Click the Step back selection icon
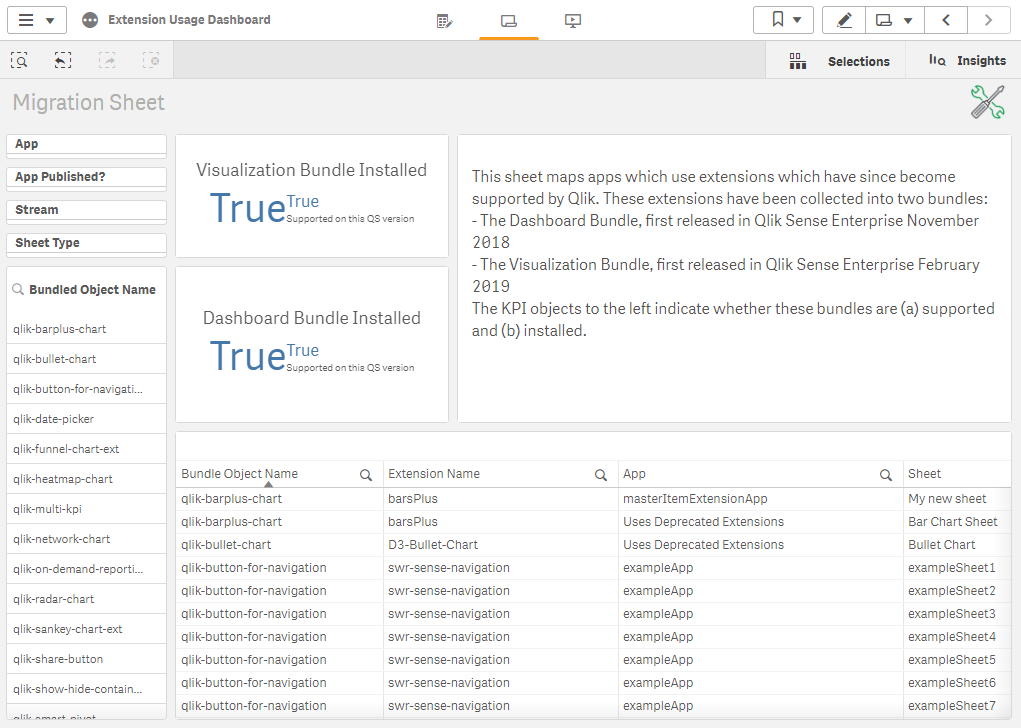Viewport: 1021px width, 728px height. pos(63,61)
